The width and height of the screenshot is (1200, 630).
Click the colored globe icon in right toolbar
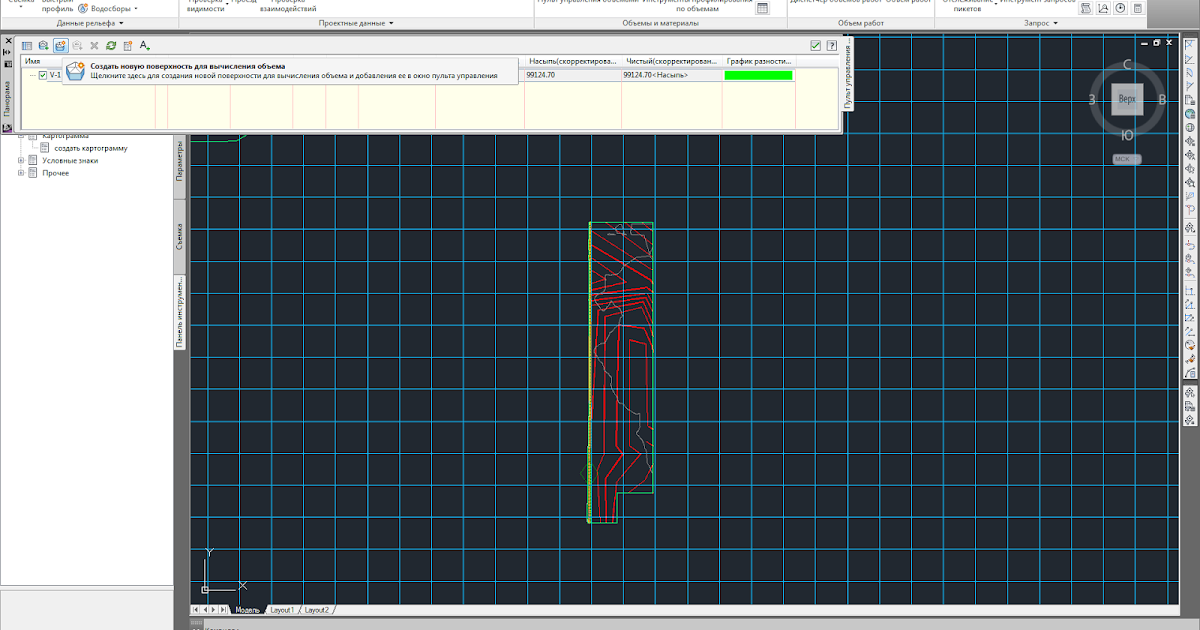pyautogui.click(x=1190, y=113)
